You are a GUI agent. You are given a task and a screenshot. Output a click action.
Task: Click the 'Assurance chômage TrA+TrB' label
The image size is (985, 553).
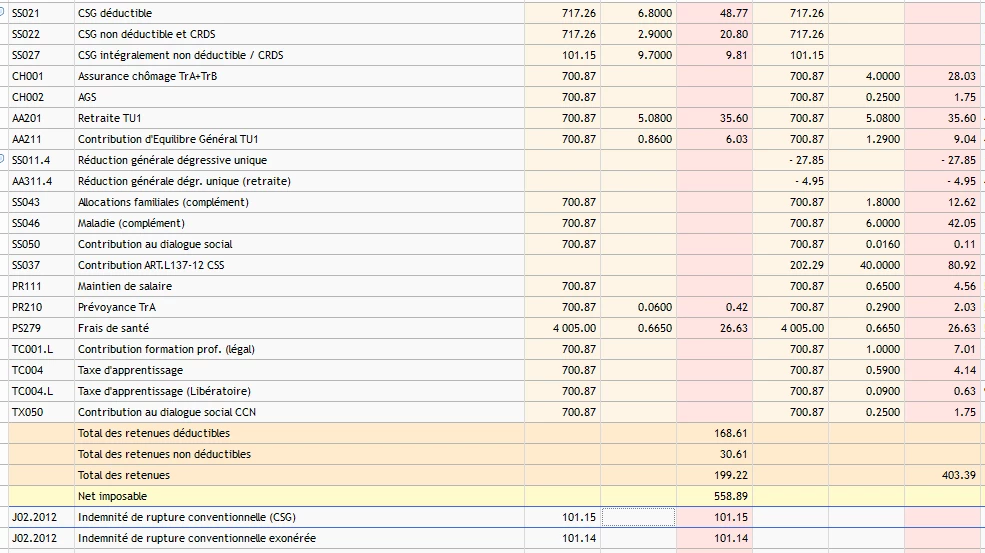click(147, 76)
